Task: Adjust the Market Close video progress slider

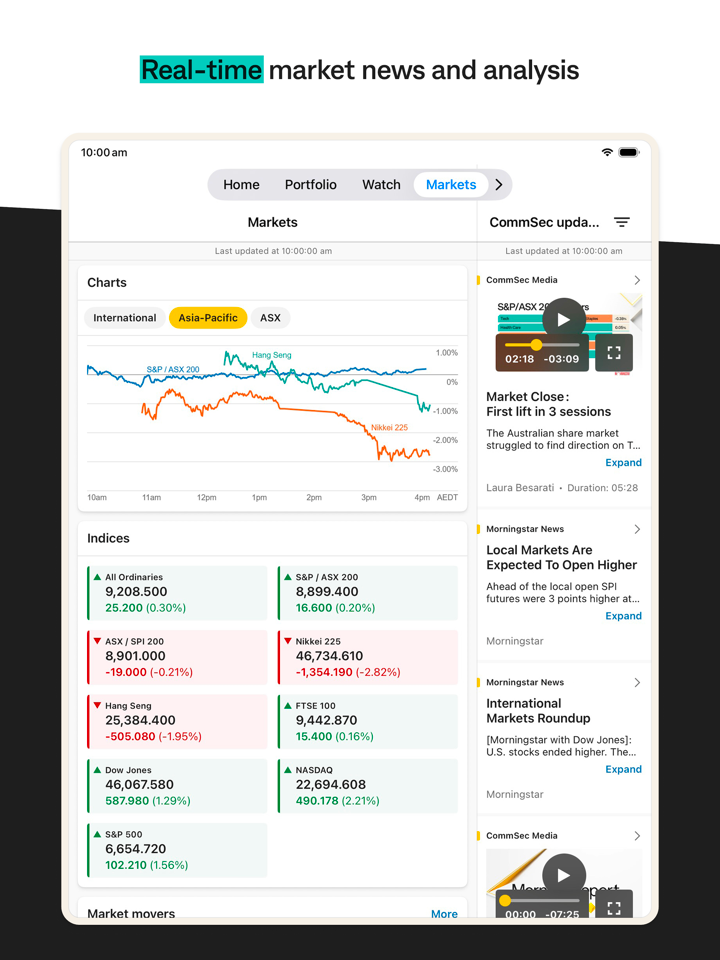Action: coord(537,344)
